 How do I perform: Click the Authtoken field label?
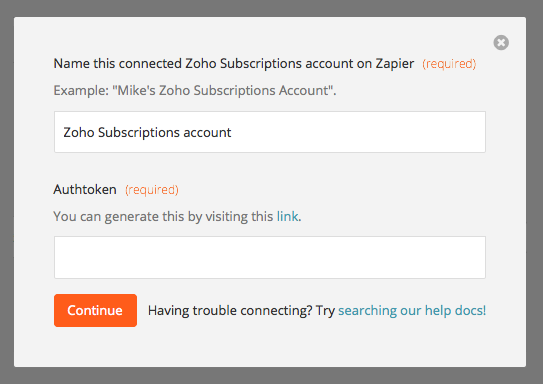(x=85, y=189)
